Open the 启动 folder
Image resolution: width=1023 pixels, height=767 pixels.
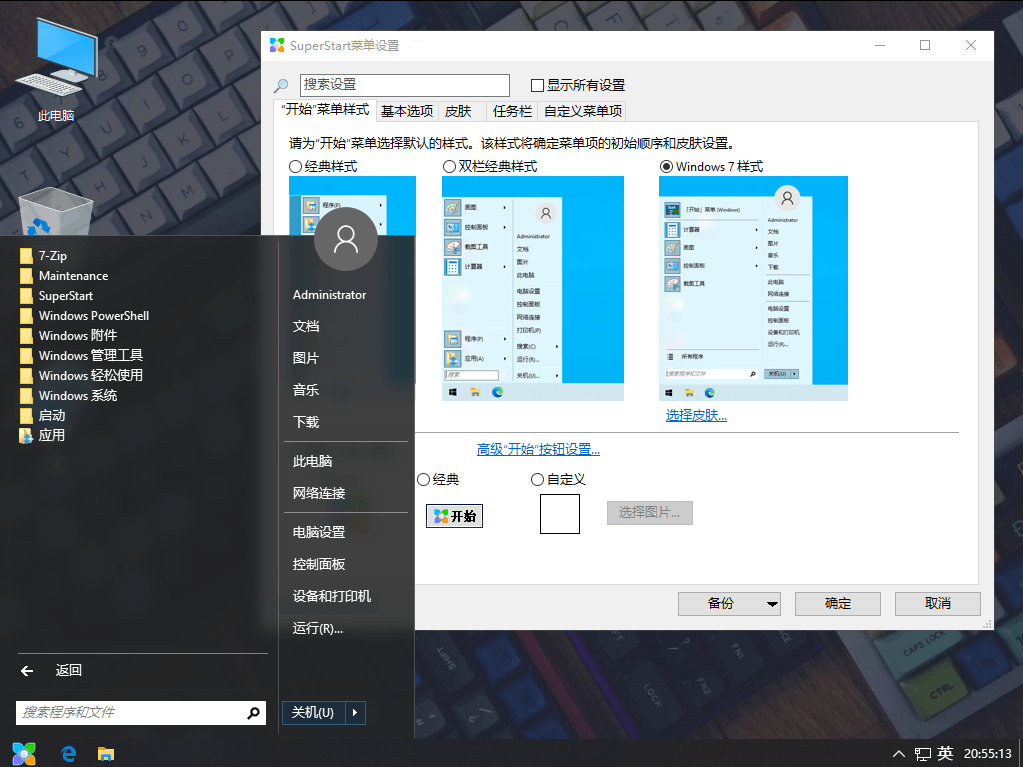(42, 415)
